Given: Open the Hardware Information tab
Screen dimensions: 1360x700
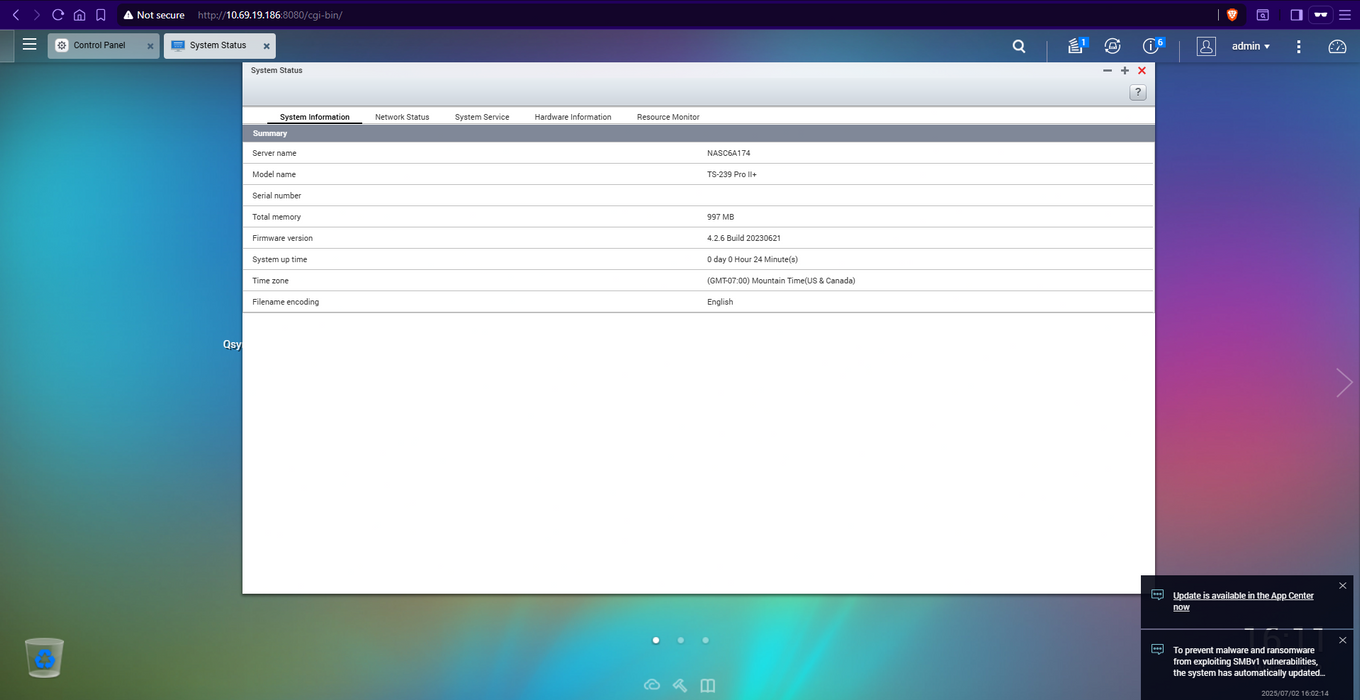Looking at the screenshot, I should point(573,117).
